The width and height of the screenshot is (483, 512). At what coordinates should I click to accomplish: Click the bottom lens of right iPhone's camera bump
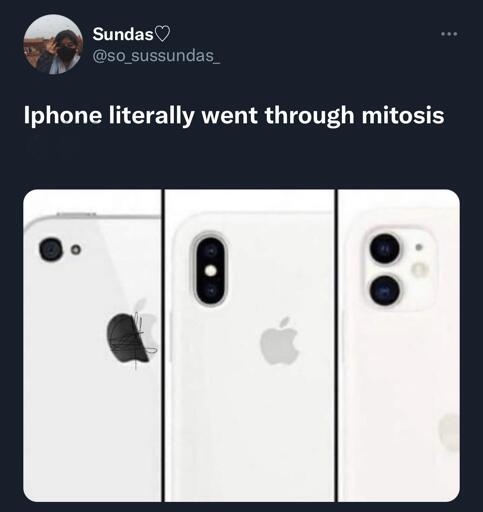click(x=385, y=290)
